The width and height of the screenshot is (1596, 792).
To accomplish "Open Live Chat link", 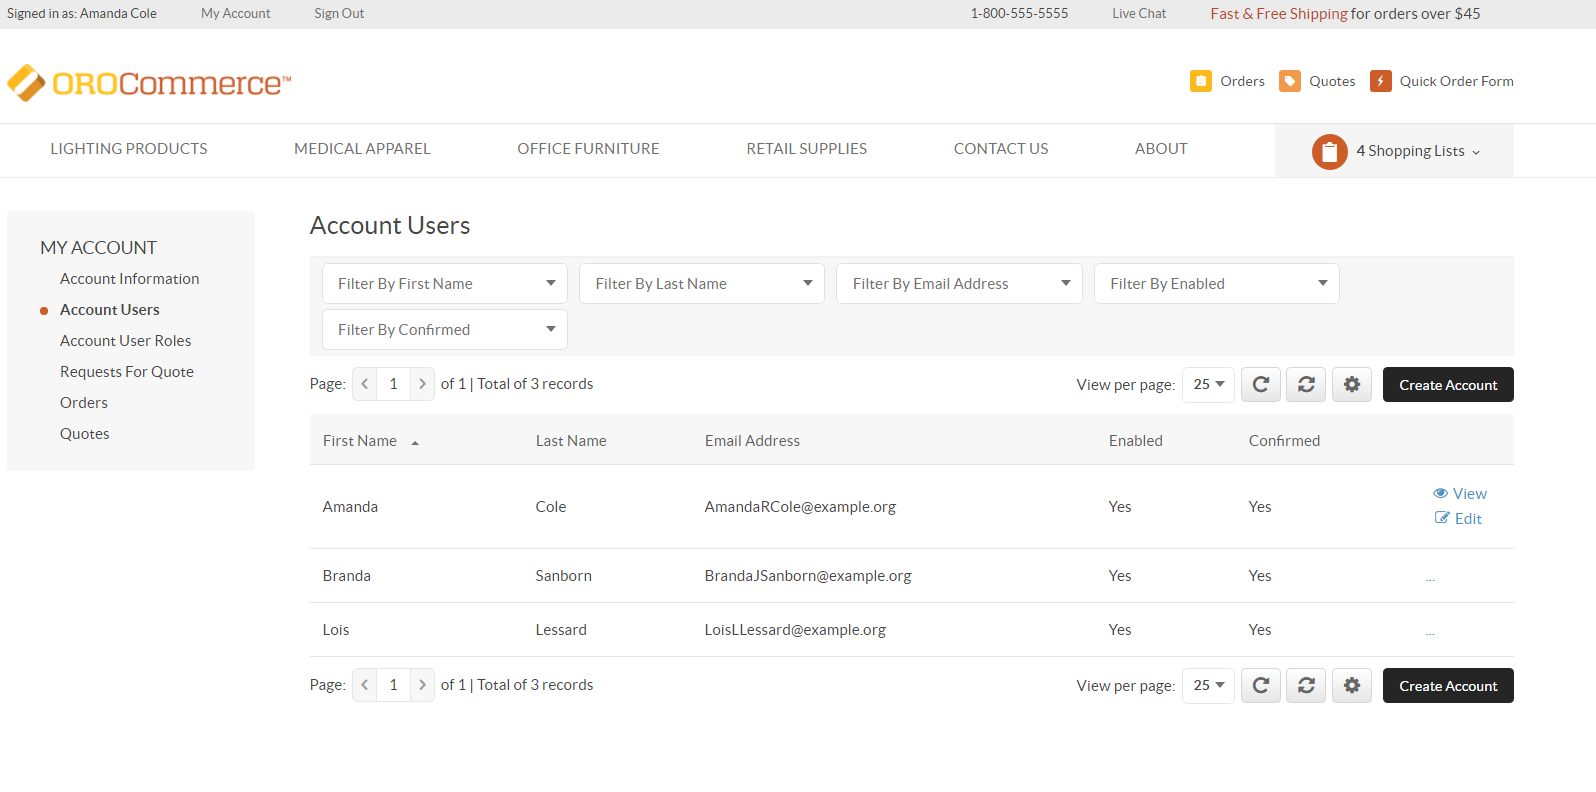I will point(1139,14).
